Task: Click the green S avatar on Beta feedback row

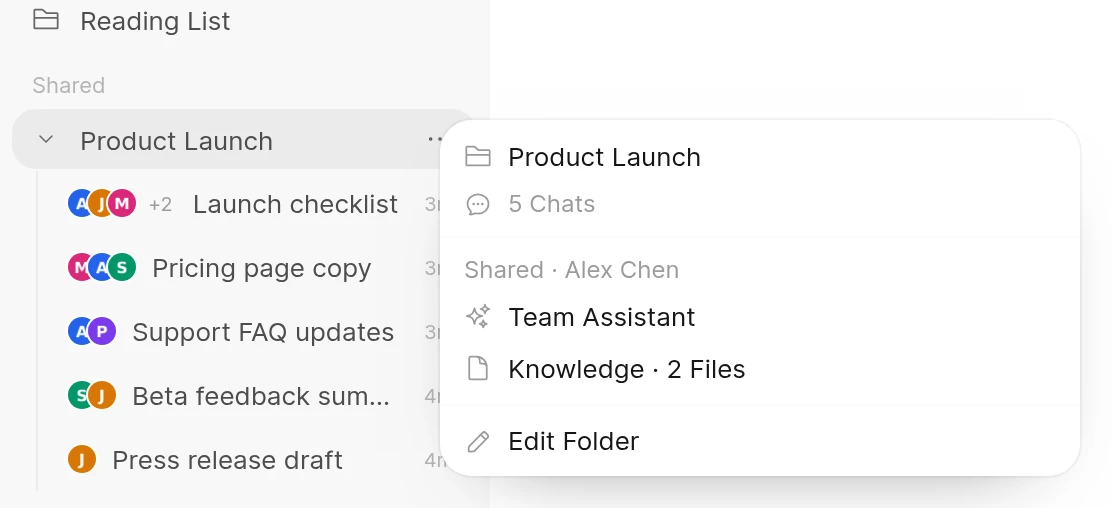Action: [81, 395]
